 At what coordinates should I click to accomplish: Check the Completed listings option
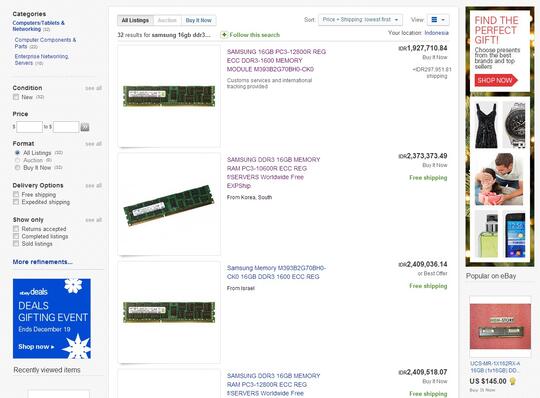pyautogui.click(x=16, y=236)
